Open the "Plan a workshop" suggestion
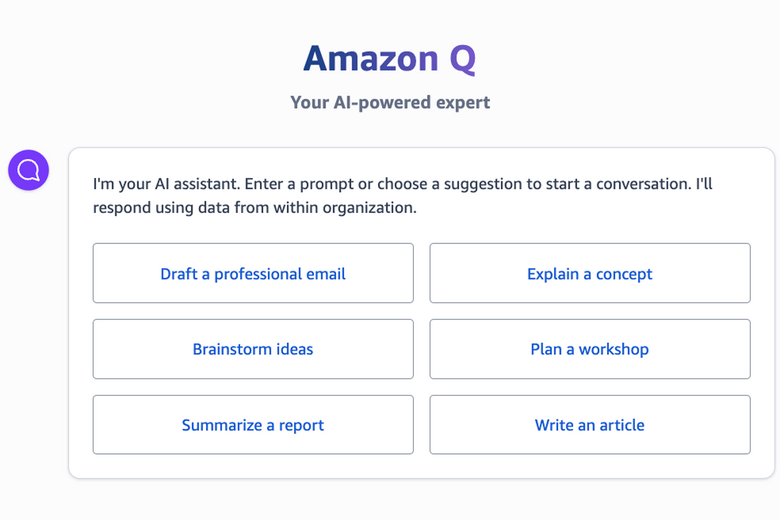 click(x=590, y=349)
